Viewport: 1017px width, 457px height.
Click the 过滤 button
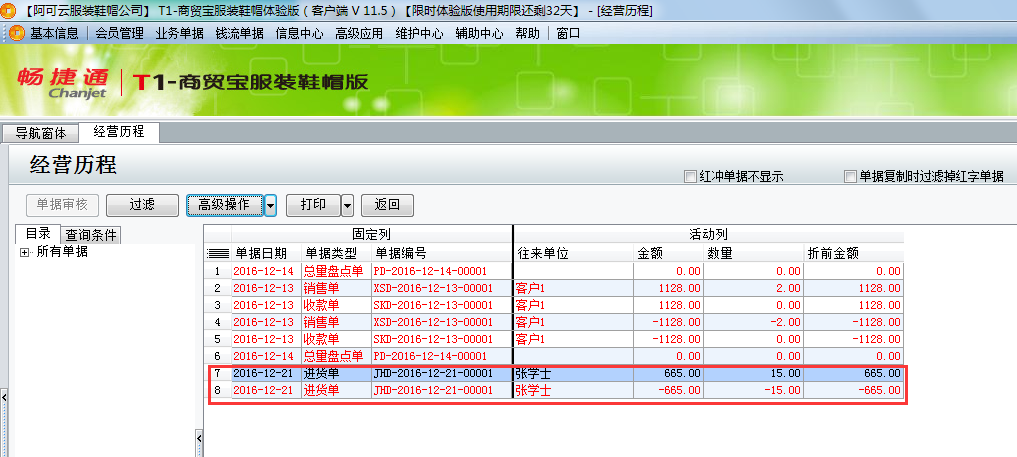[x=142, y=205]
